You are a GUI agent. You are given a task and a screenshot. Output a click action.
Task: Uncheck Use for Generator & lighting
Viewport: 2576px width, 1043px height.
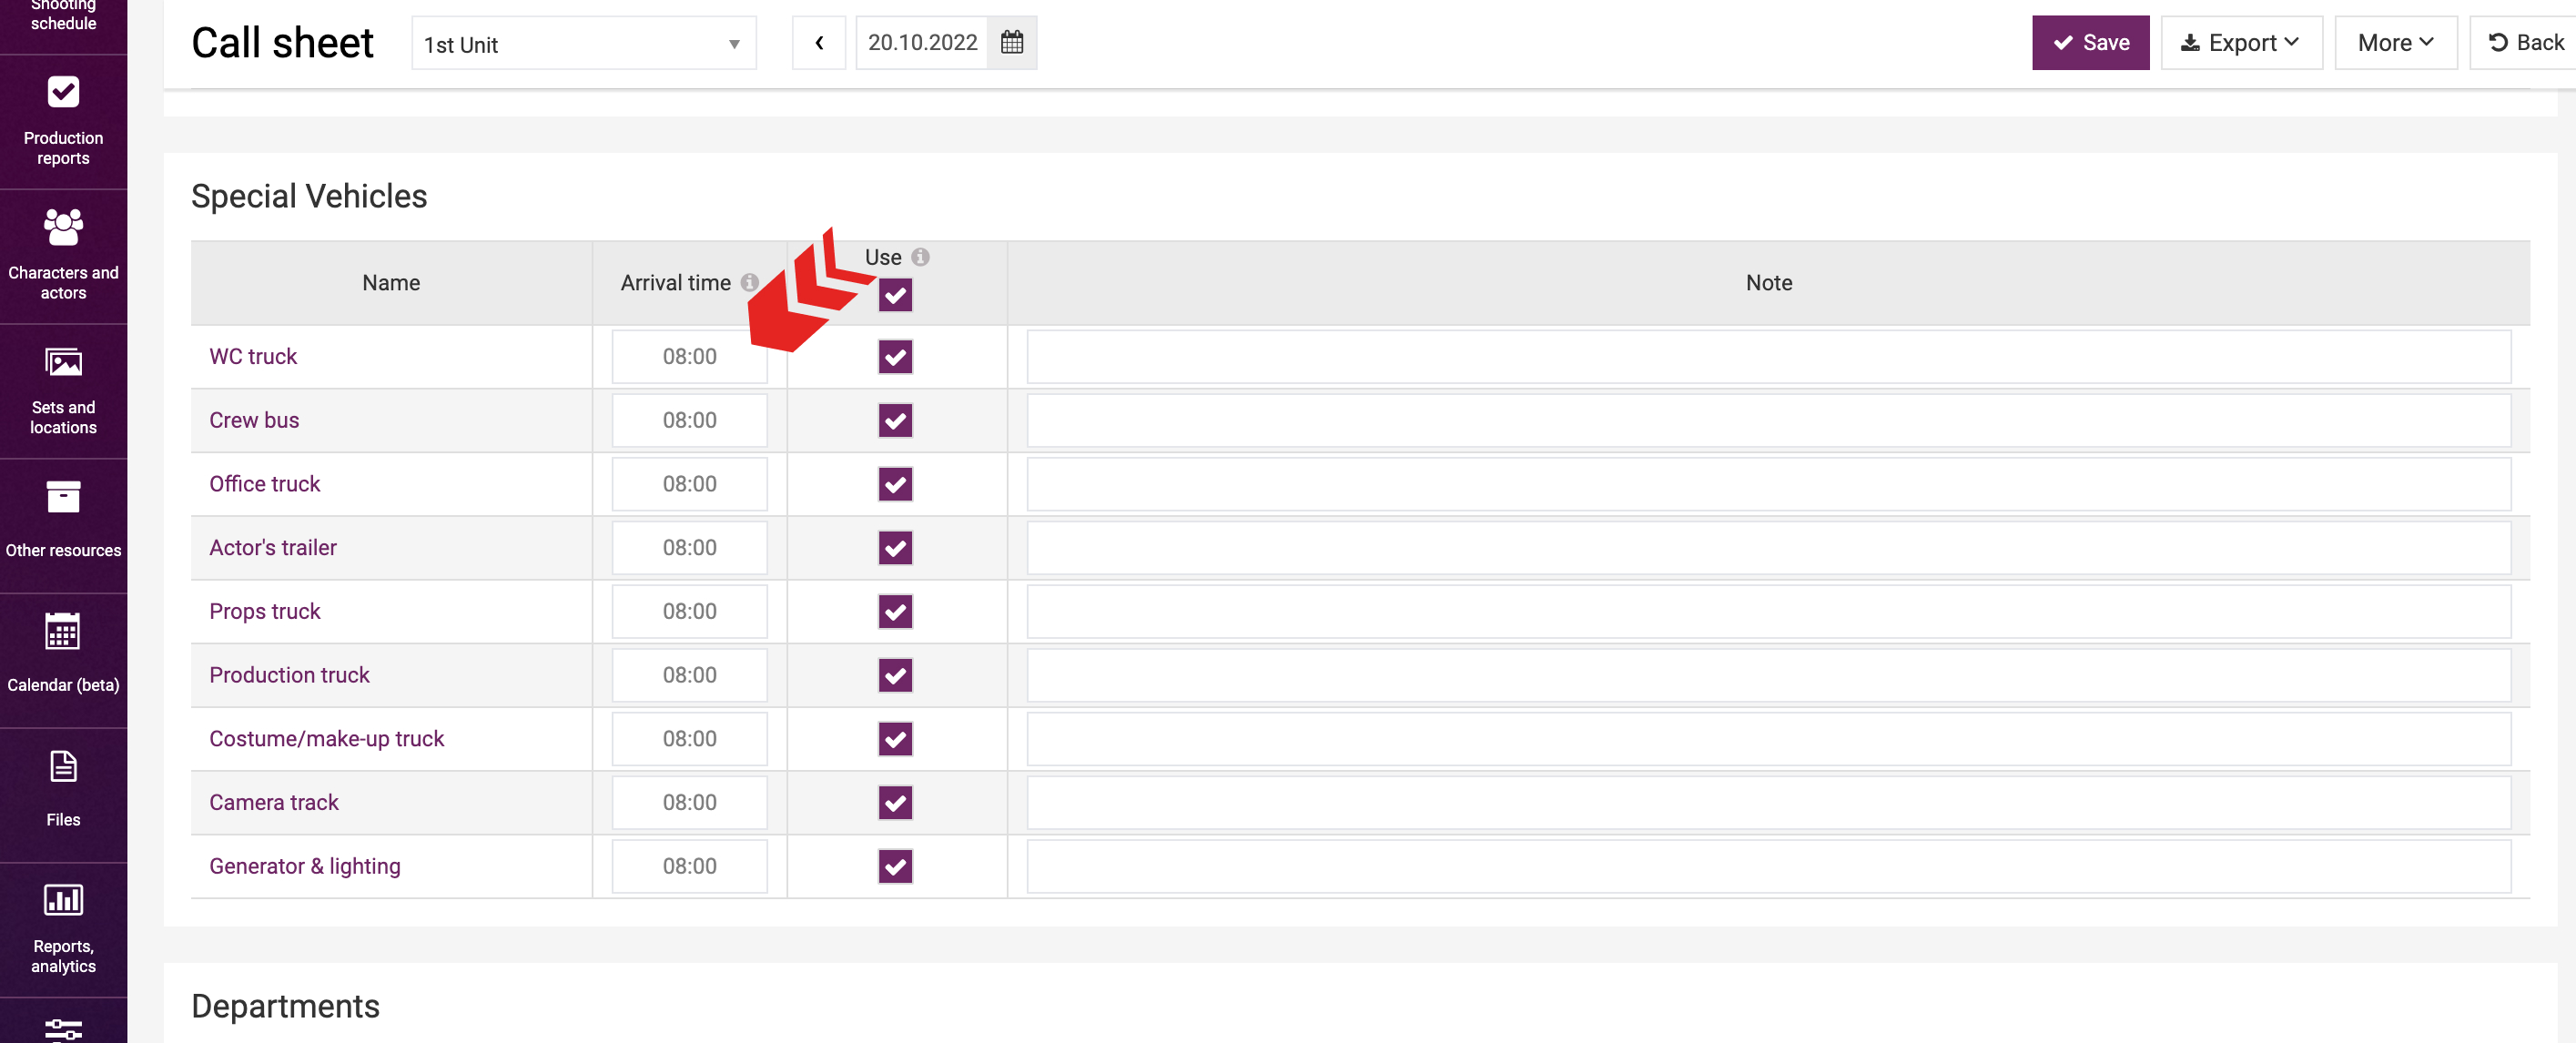[x=895, y=866]
